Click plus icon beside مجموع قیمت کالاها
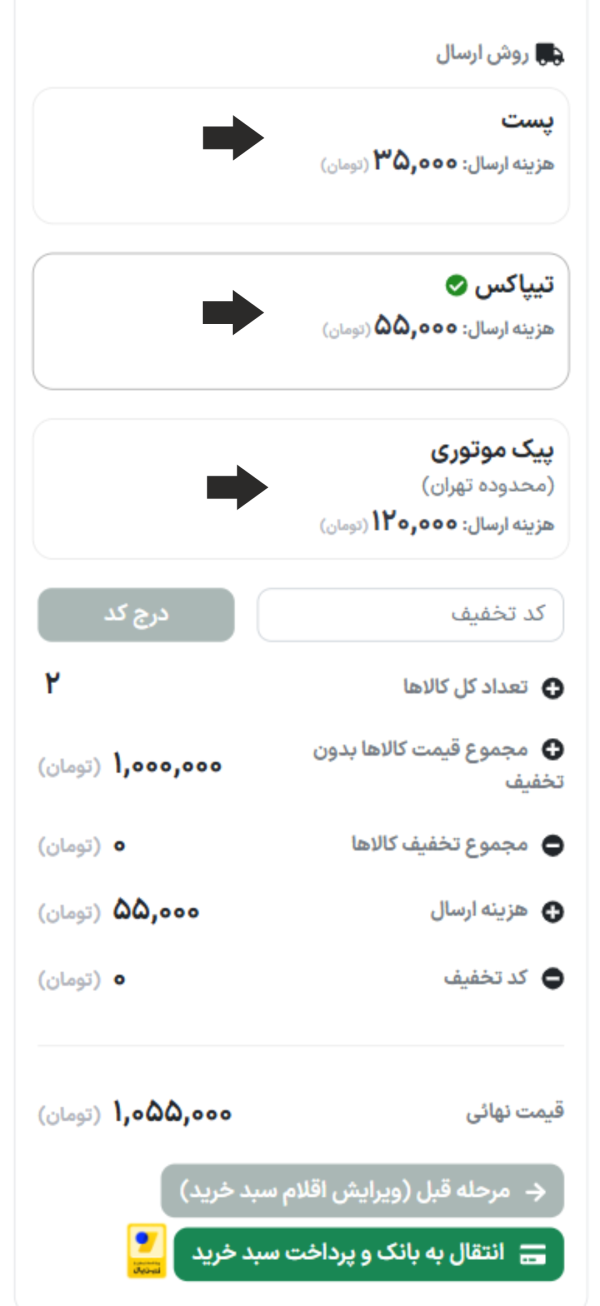Viewport: 600px width, 1306px height. click(x=552, y=749)
